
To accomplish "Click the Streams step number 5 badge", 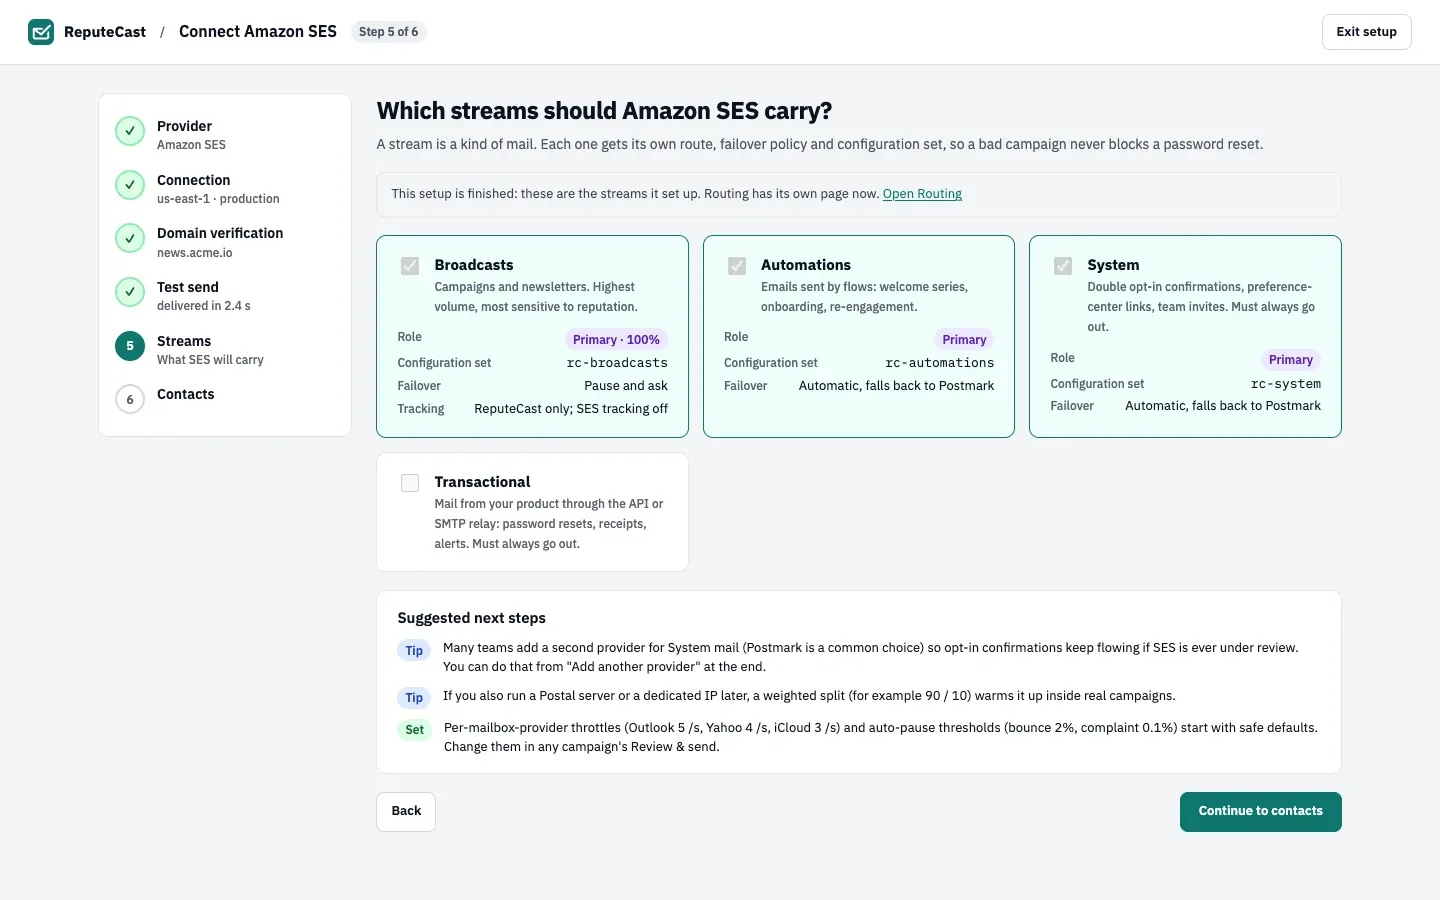I will 130,346.
